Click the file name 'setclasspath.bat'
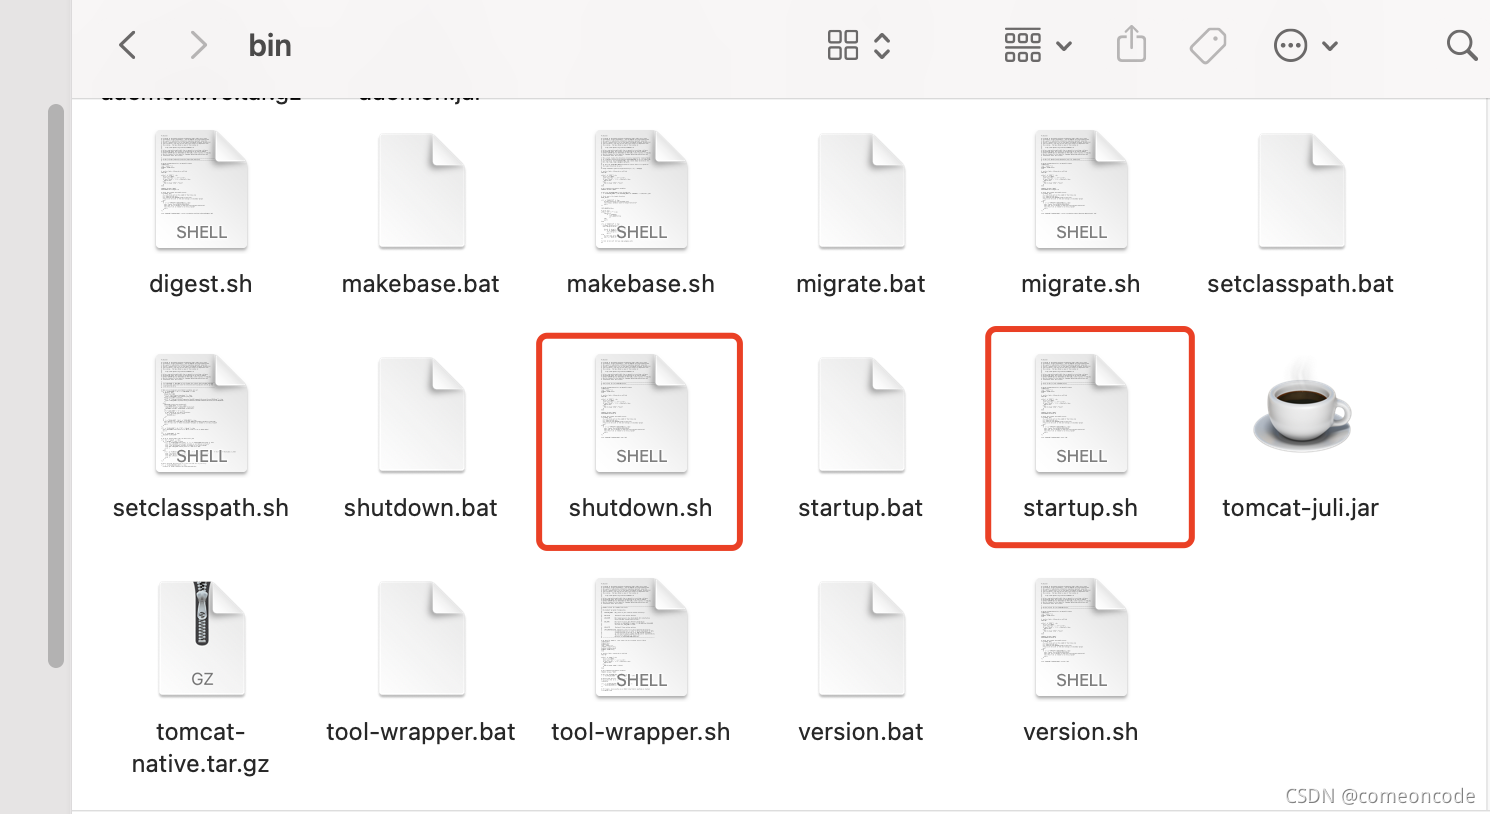 pyautogui.click(x=1301, y=284)
